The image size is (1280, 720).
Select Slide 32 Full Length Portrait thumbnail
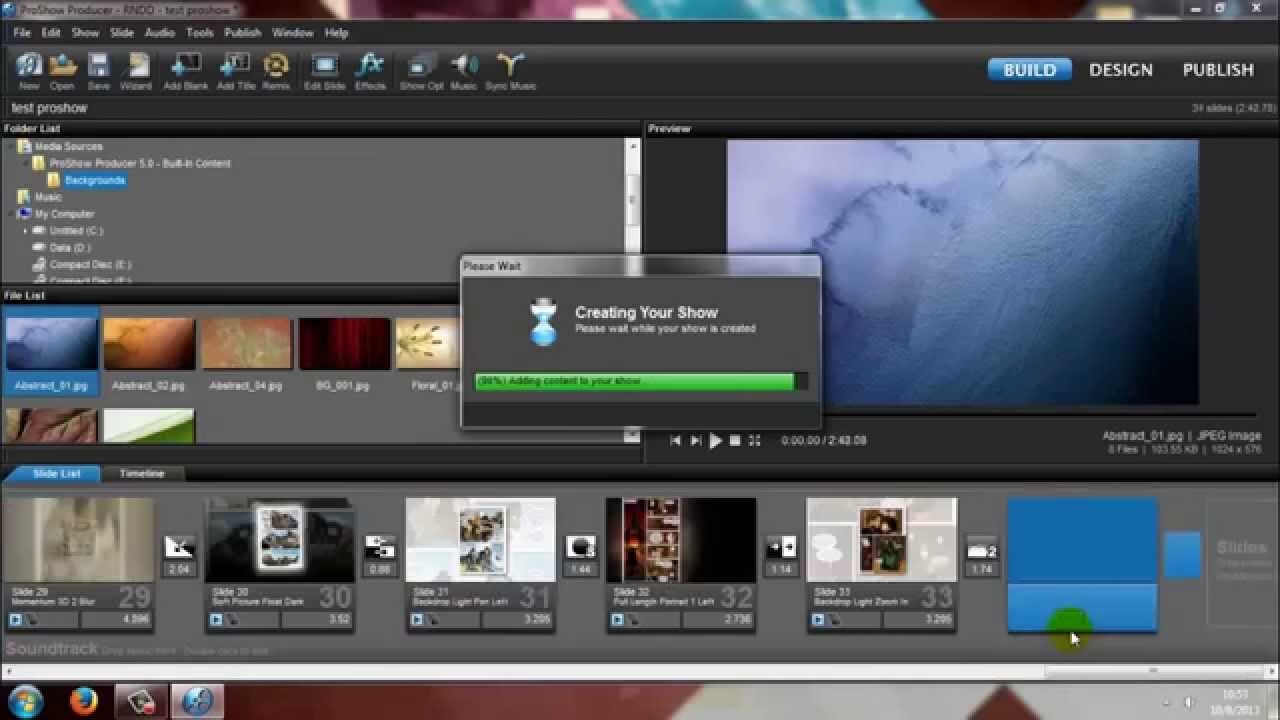(x=681, y=540)
